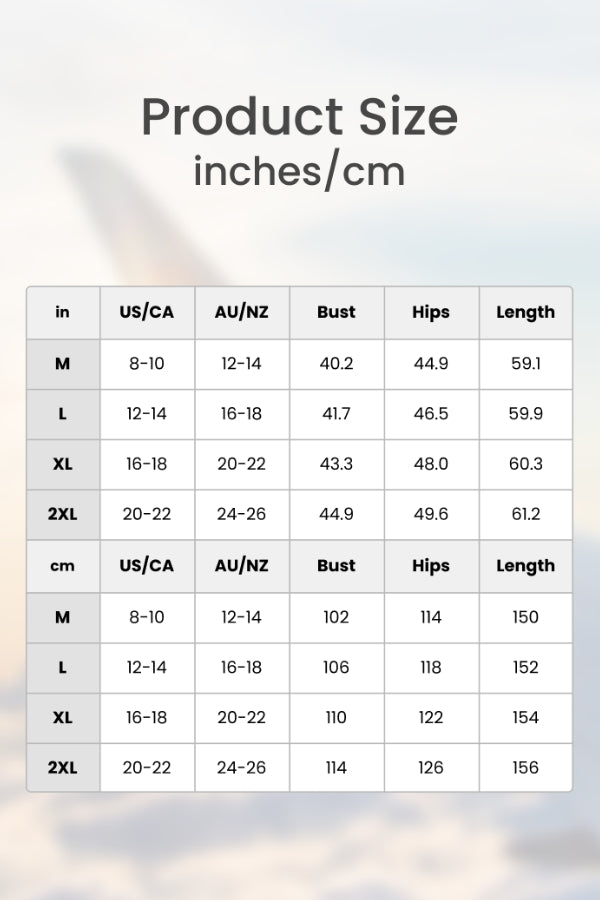Click the 102 bust value in centimeters
This screenshot has height=900, width=600.
[x=336, y=617]
